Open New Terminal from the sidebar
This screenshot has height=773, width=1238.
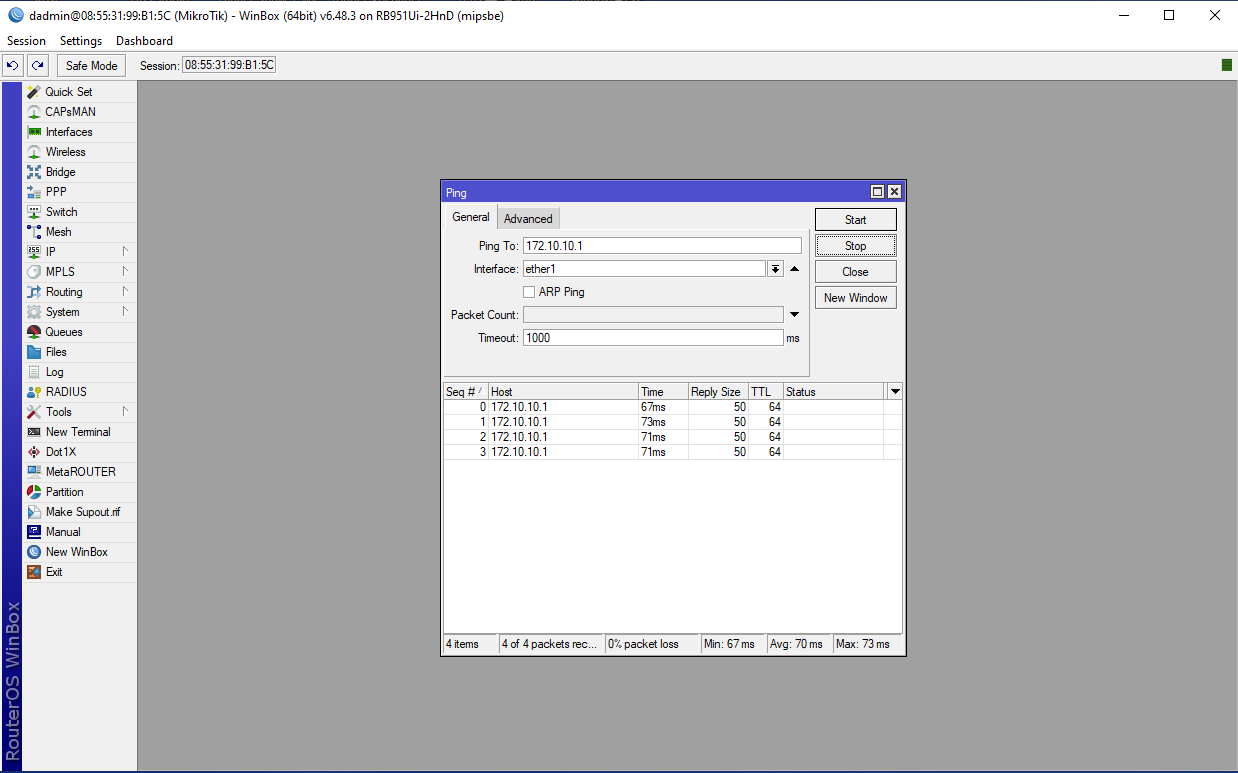pyautogui.click(x=78, y=432)
